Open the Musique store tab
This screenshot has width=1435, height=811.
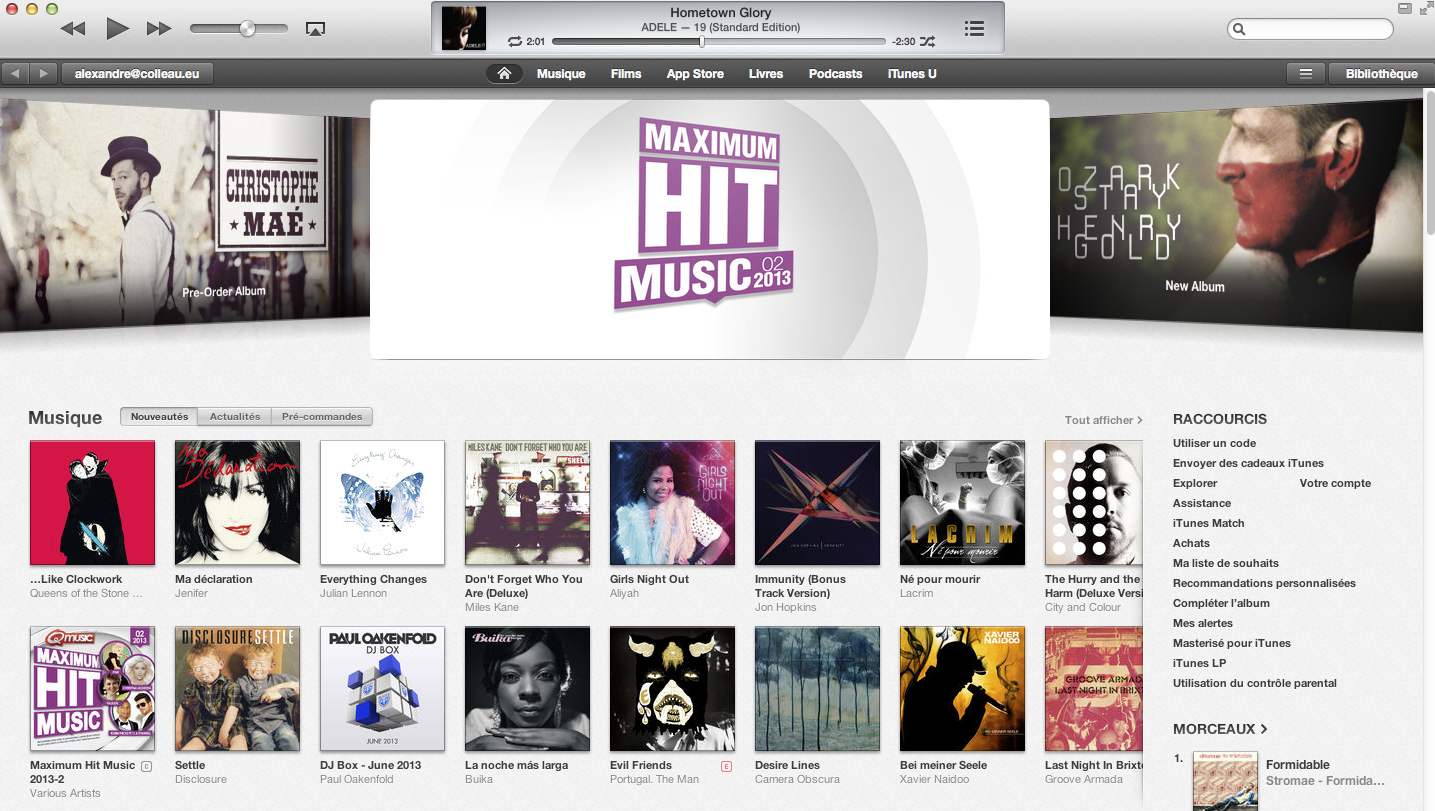561,74
